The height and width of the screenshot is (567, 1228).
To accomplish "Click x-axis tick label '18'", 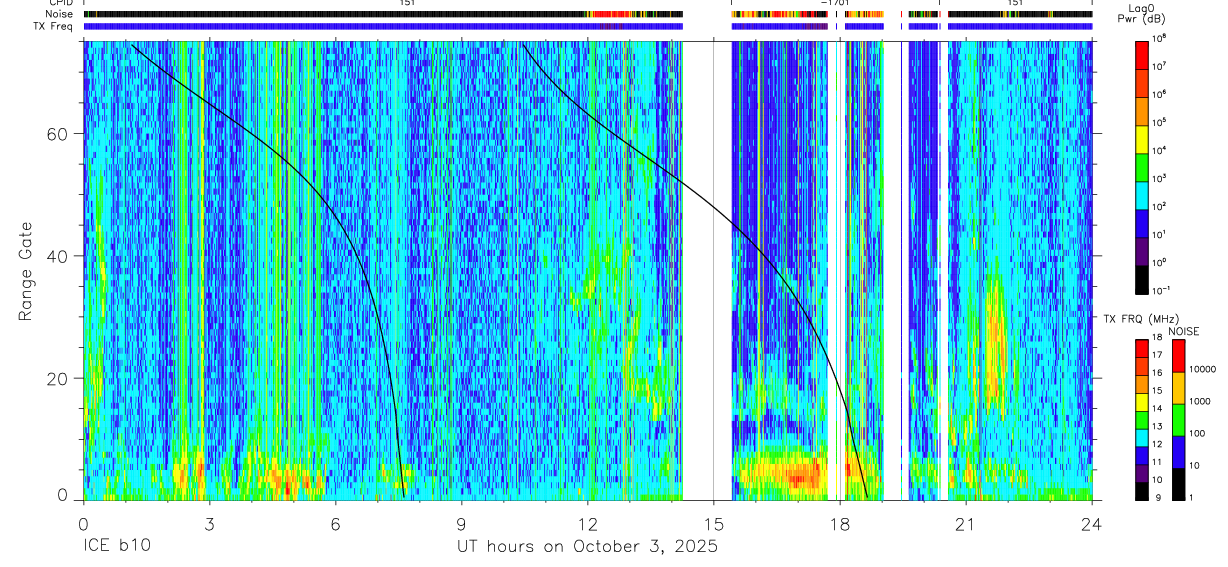I will (x=839, y=523).
